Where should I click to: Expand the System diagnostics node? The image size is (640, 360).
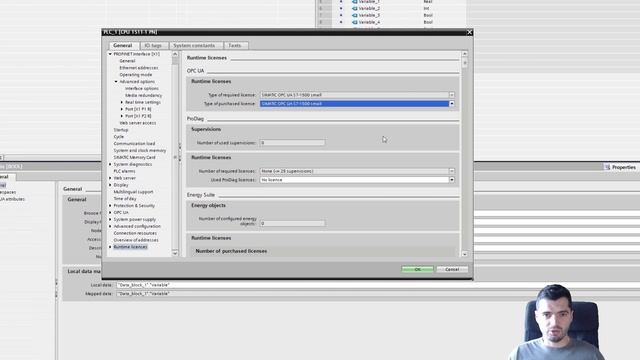click(110, 164)
